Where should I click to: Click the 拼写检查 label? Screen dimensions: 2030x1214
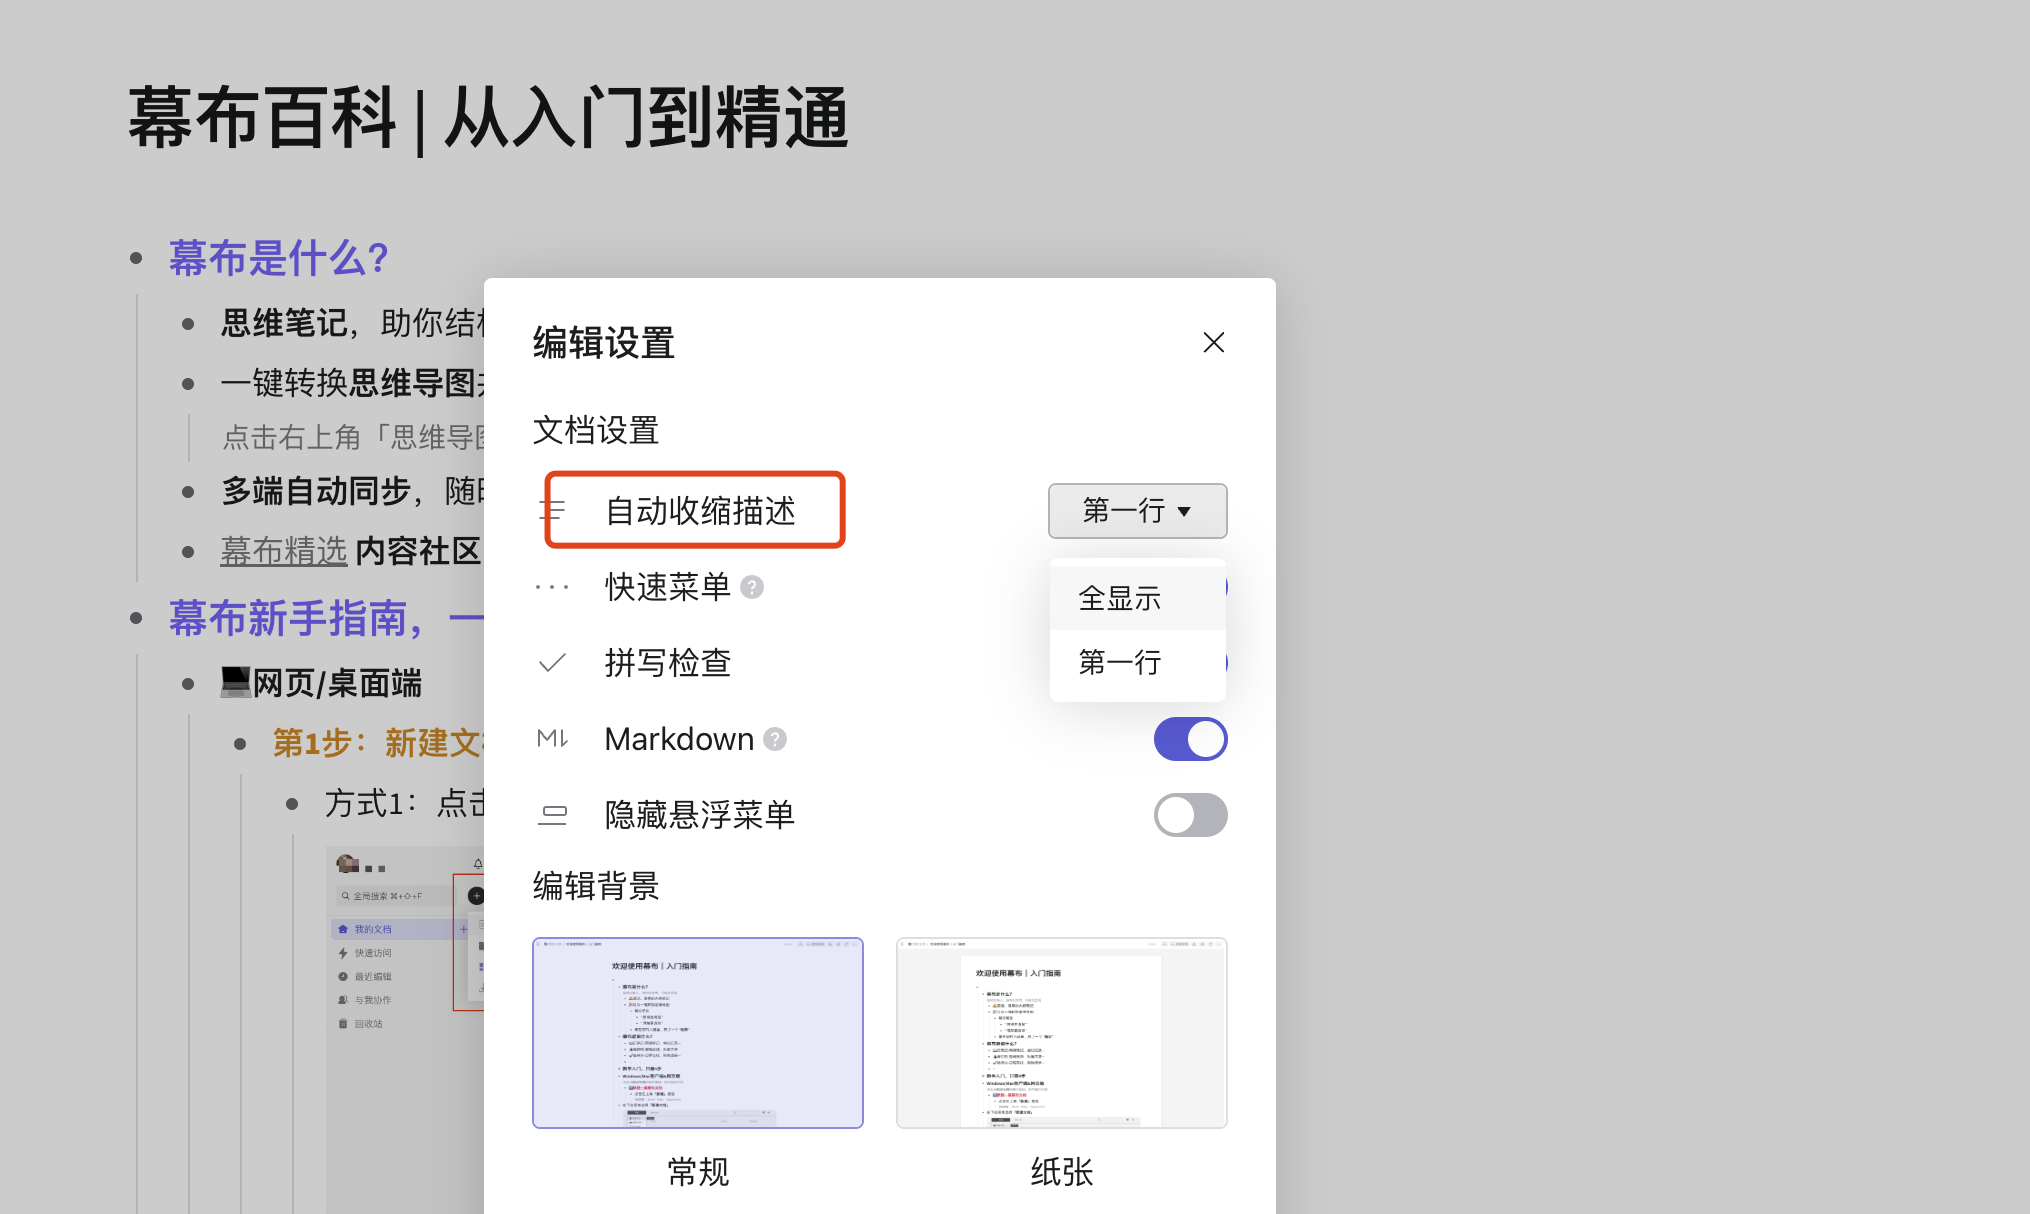(x=668, y=663)
